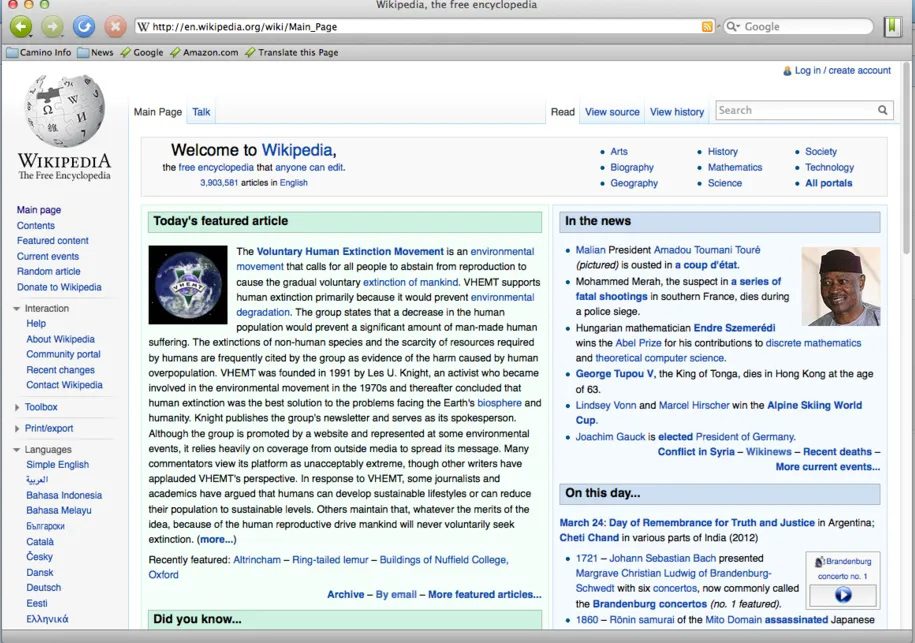Open the Conflict in Syria link
Image resolution: width=915 pixels, height=643 pixels.
click(x=696, y=452)
